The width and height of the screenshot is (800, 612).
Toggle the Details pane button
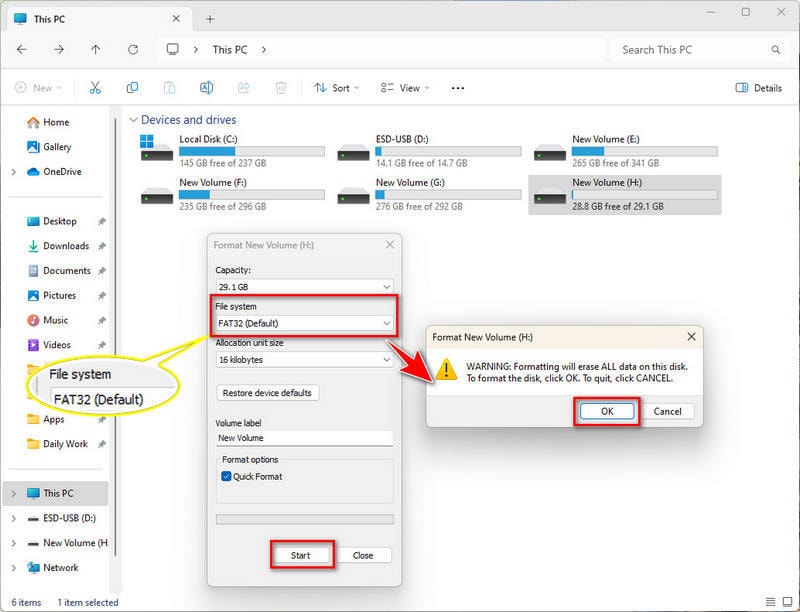(x=759, y=88)
